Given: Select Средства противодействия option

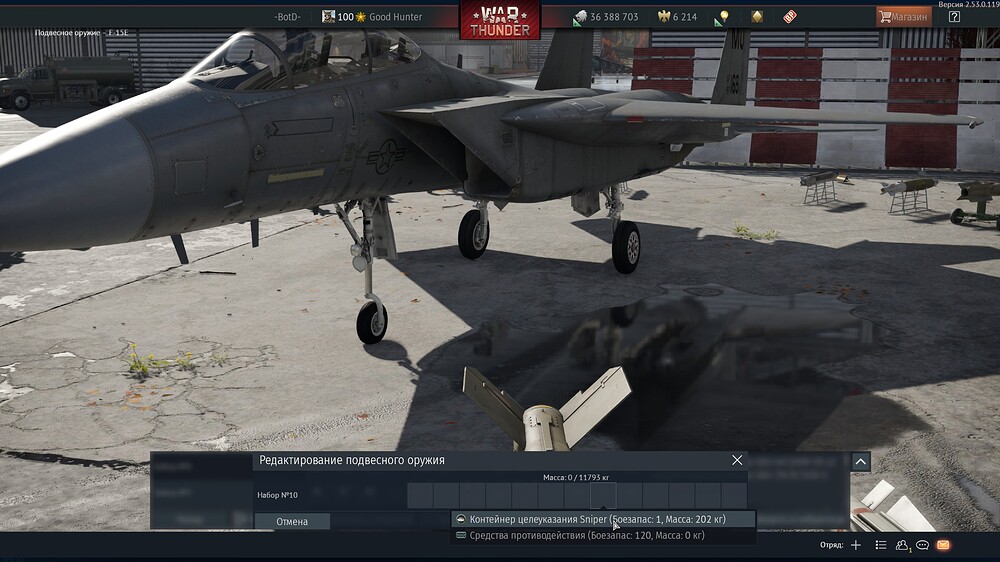Looking at the screenshot, I should 580,536.
